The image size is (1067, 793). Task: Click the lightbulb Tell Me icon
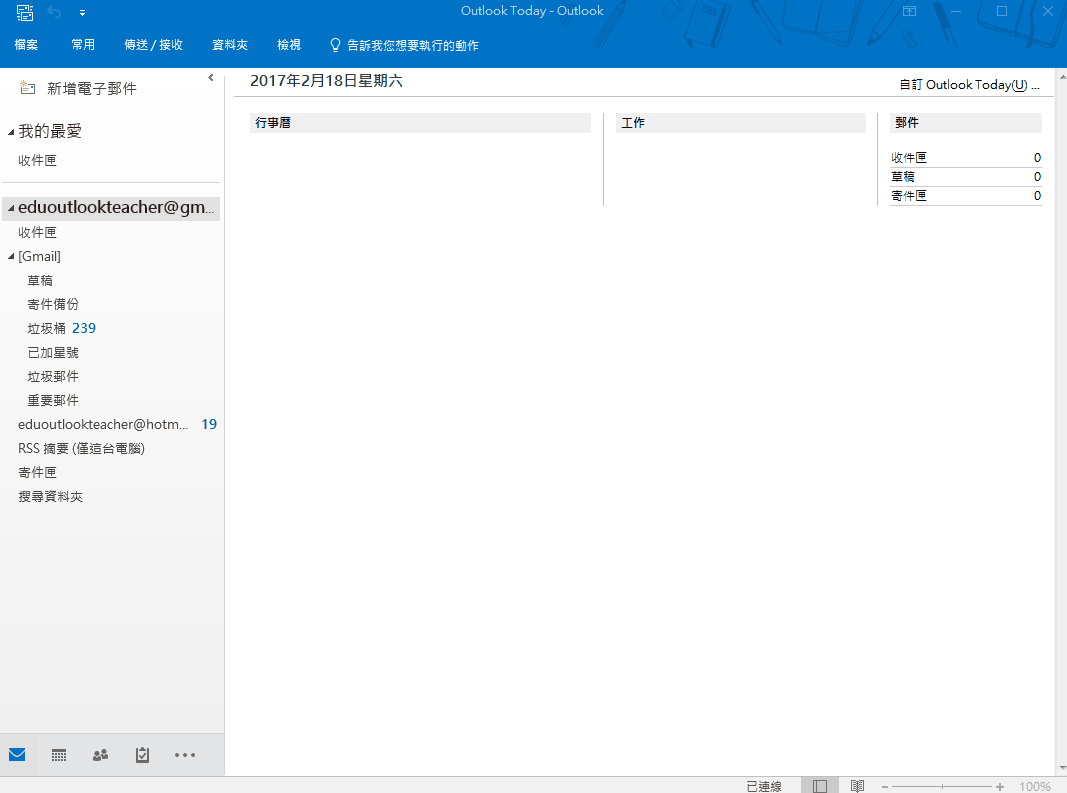pyautogui.click(x=335, y=45)
